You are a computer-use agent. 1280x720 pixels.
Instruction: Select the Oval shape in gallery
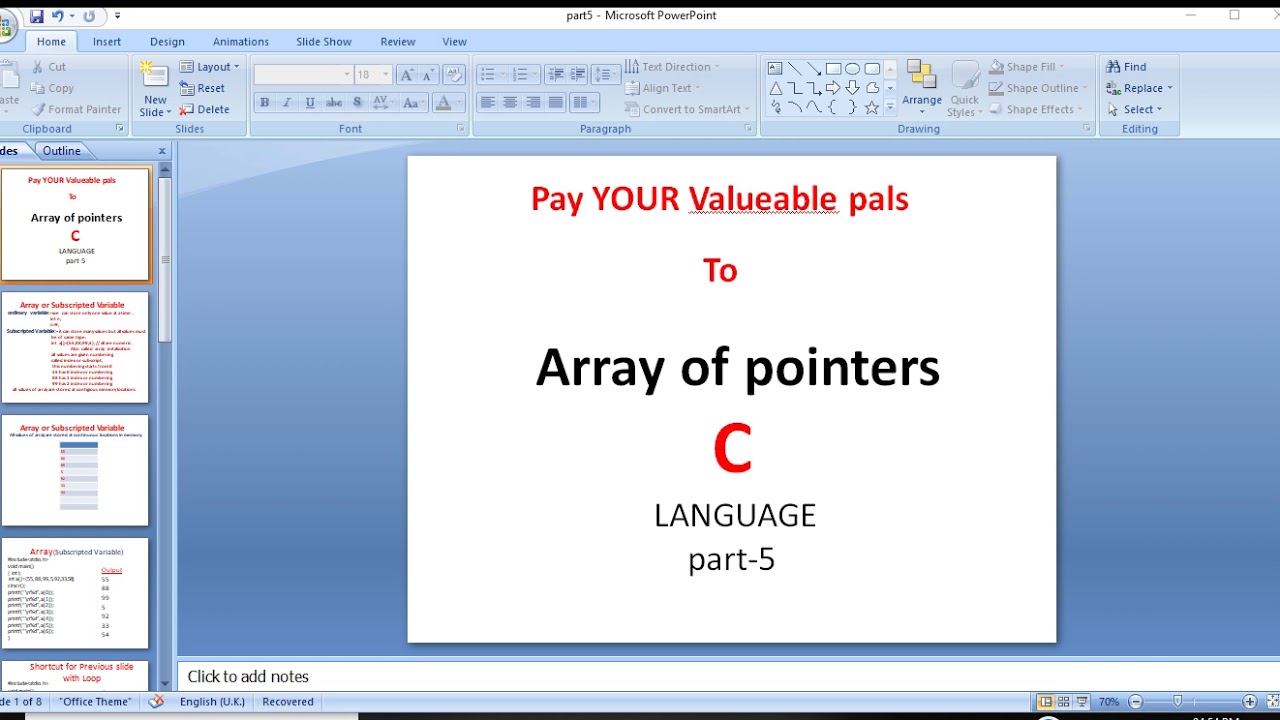point(852,69)
